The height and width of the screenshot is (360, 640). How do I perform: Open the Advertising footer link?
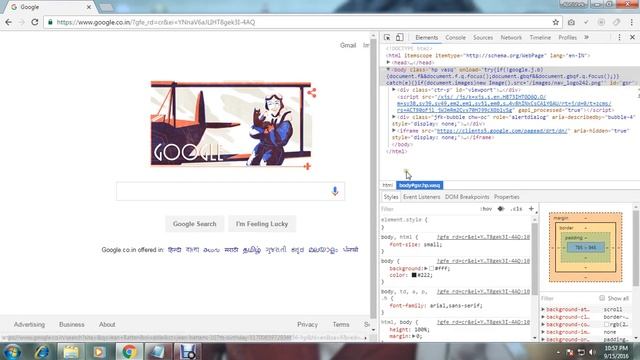(x=29, y=324)
